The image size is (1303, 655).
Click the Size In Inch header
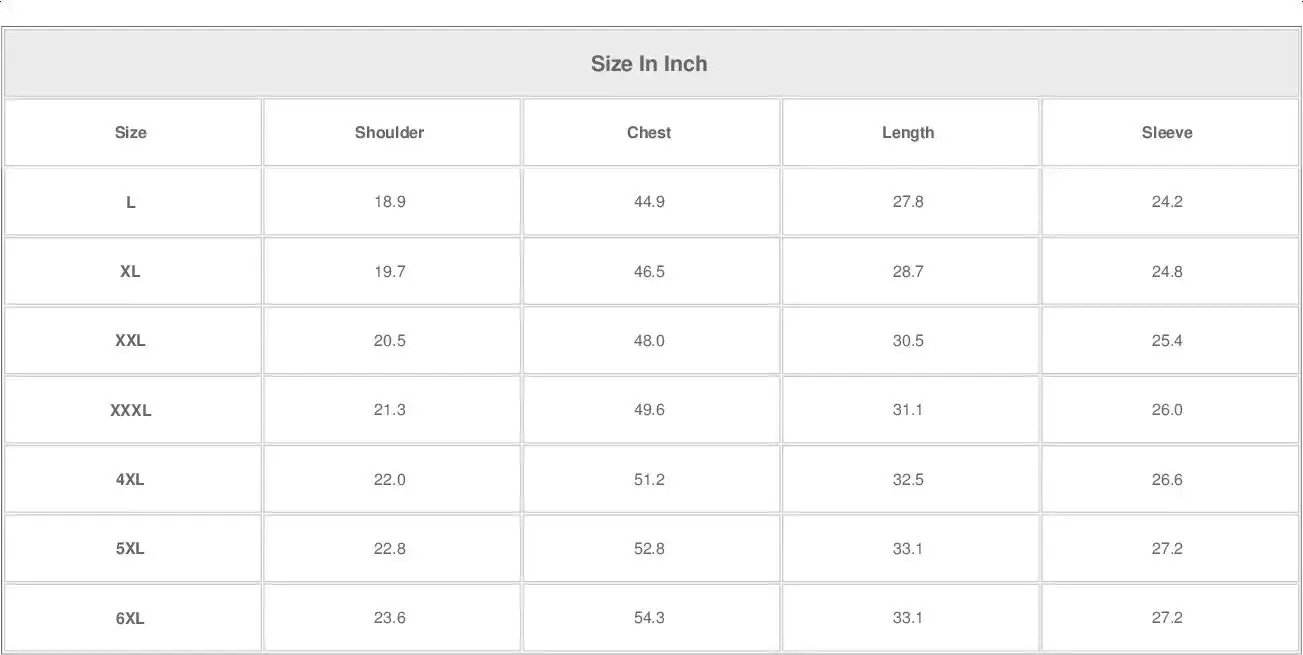649,64
